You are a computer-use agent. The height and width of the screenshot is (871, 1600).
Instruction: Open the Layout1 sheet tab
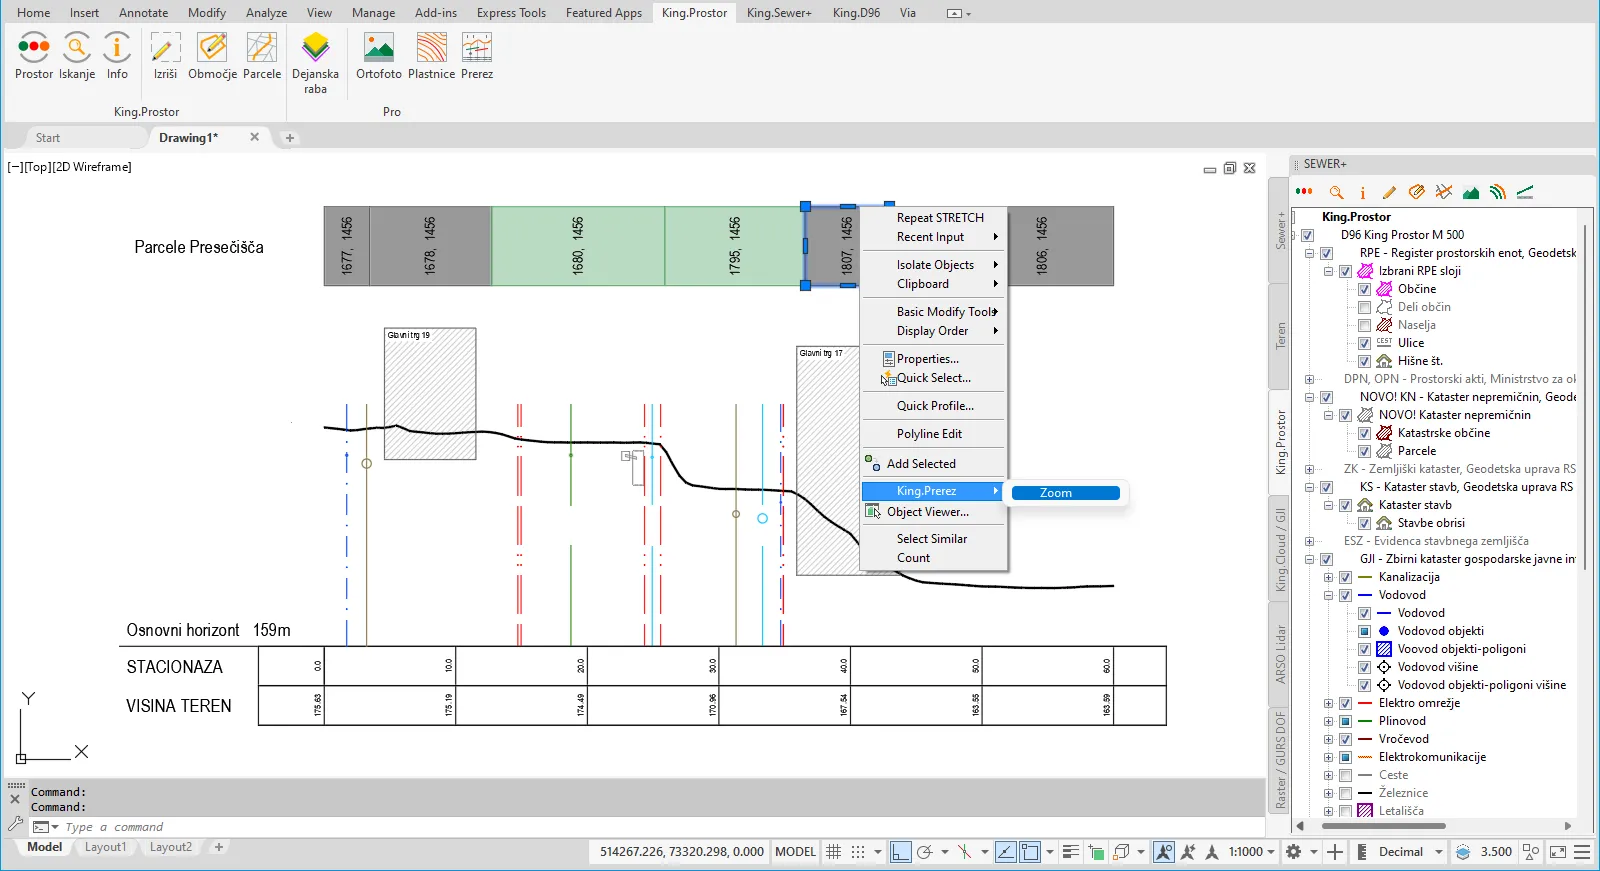pyautogui.click(x=105, y=847)
